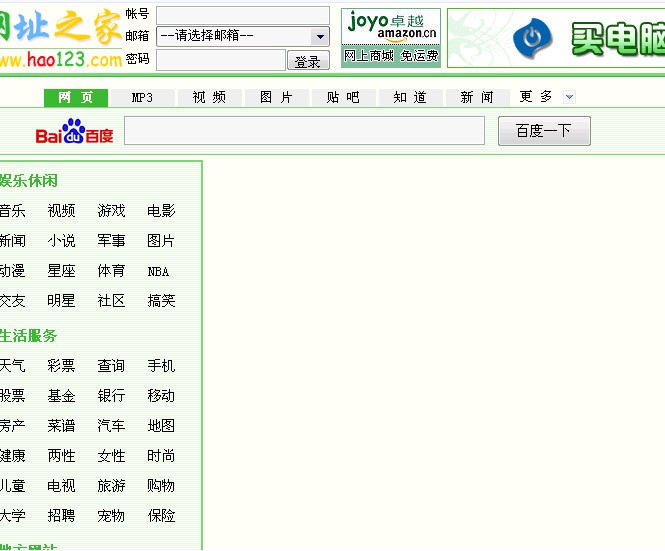Viewport: 665px width, 551px height.
Task: Focus the 帐号 account input field
Action: pyautogui.click(x=243, y=15)
